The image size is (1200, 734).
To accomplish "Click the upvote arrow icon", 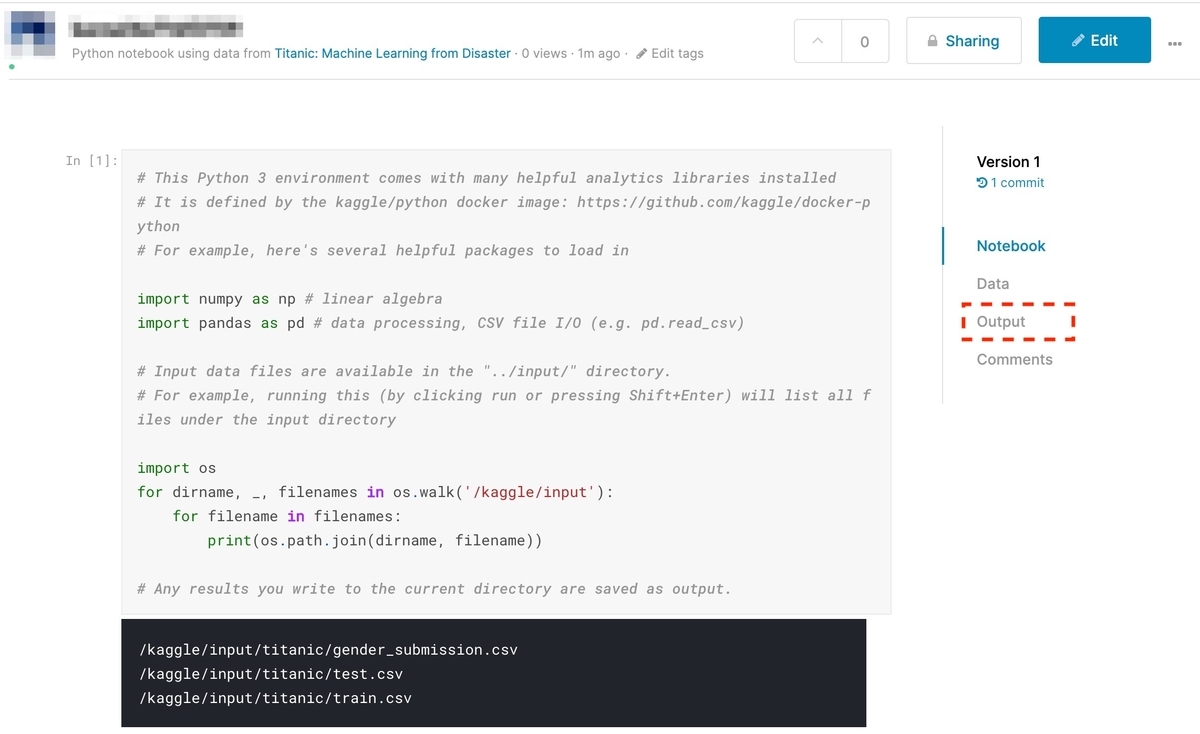I will tap(818, 41).
